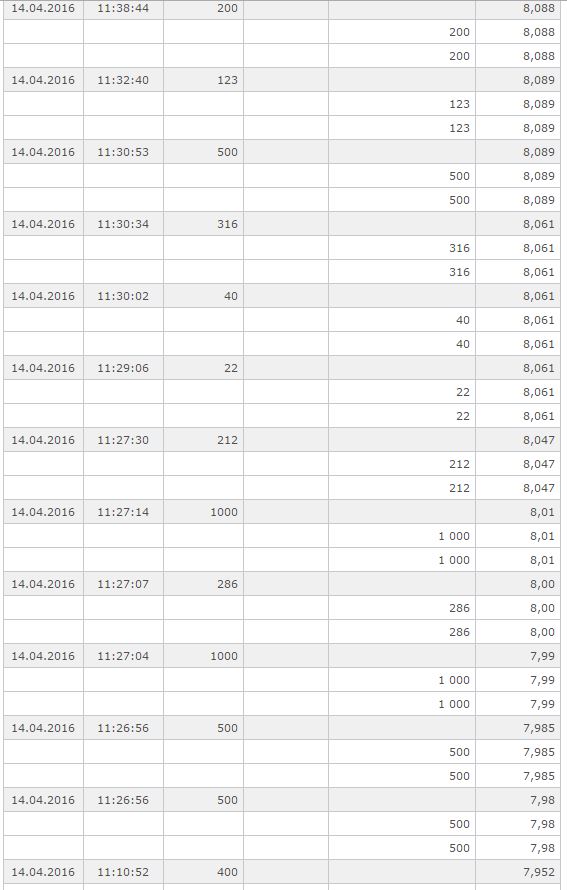The width and height of the screenshot is (567, 890).
Task: Select the 11:27:04 time cell
Action: pyautogui.click(x=123, y=657)
